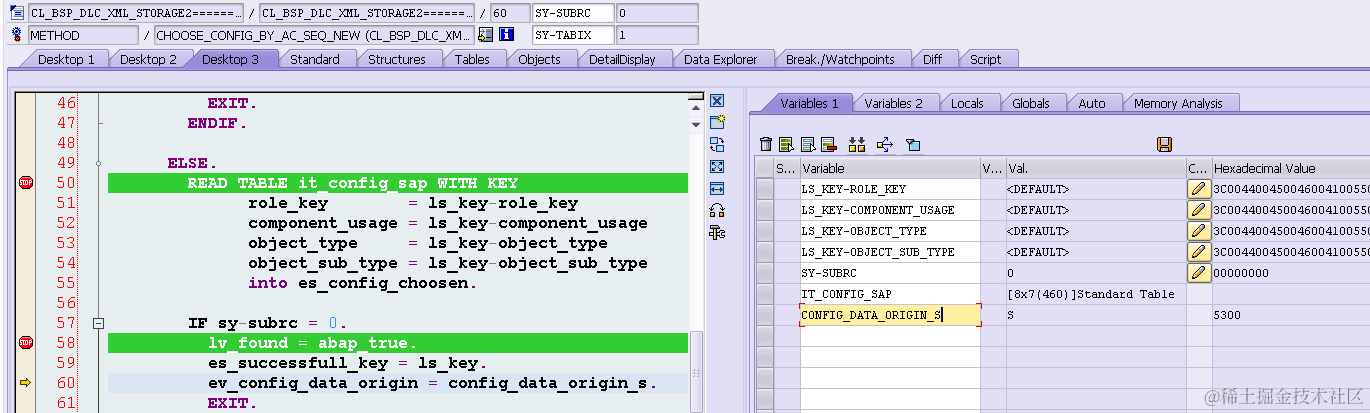
Task: Click the navigate-to-method icon before info icon
Action: pos(486,35)
